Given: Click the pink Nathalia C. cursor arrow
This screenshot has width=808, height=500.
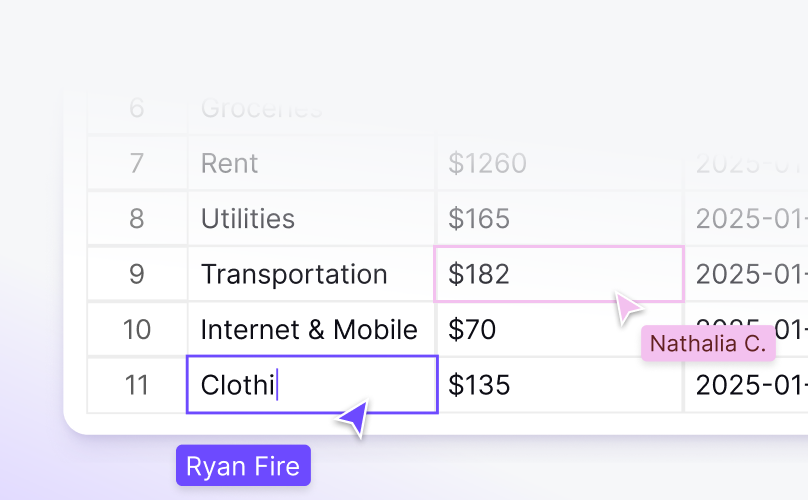Looking at the screenshot, I should point(628,308).
